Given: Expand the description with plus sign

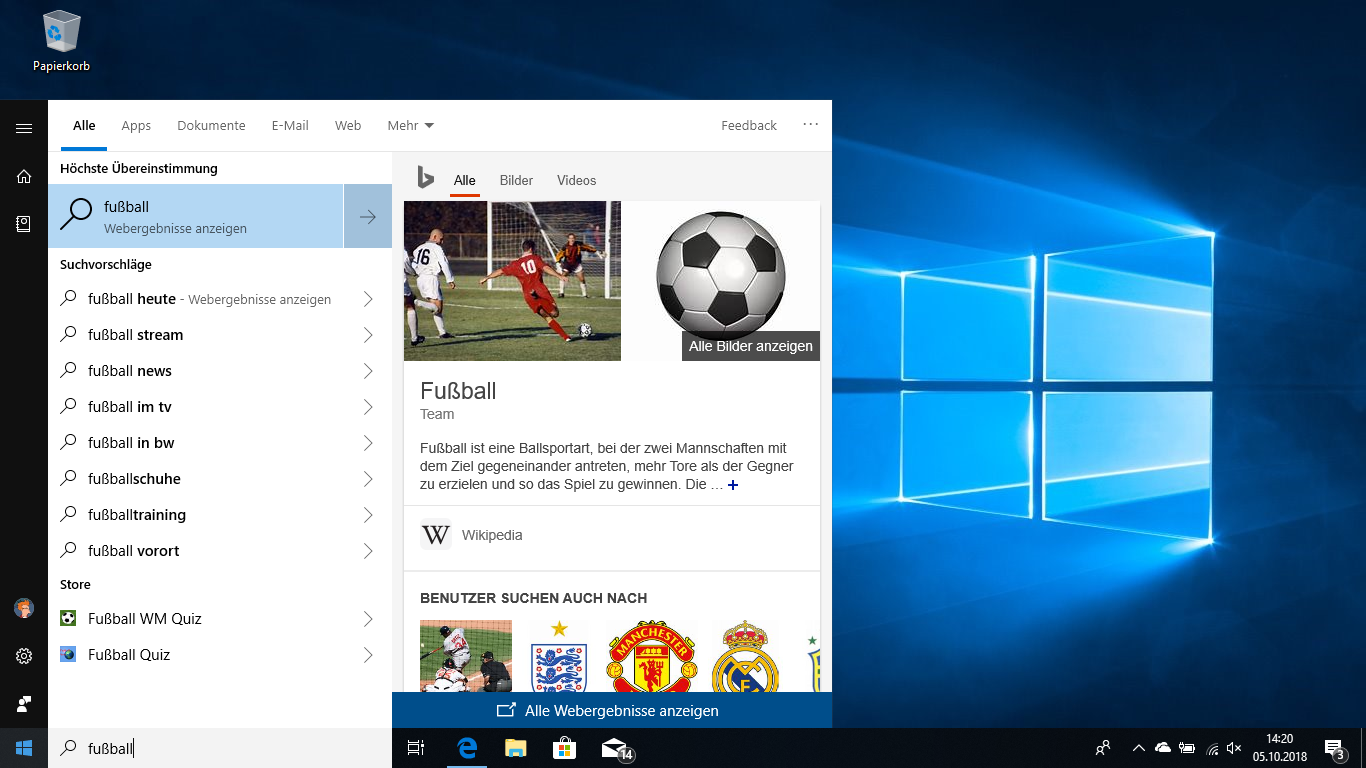Looking at the screenshot, I should (733, 485).
